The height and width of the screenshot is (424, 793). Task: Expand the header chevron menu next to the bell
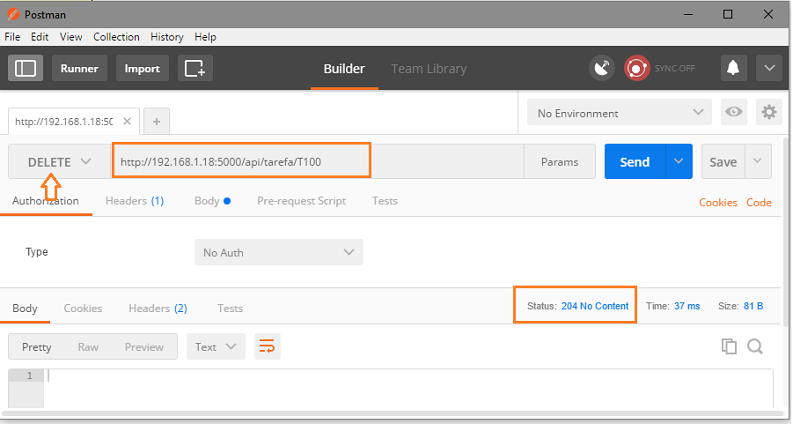click(769, 68)
